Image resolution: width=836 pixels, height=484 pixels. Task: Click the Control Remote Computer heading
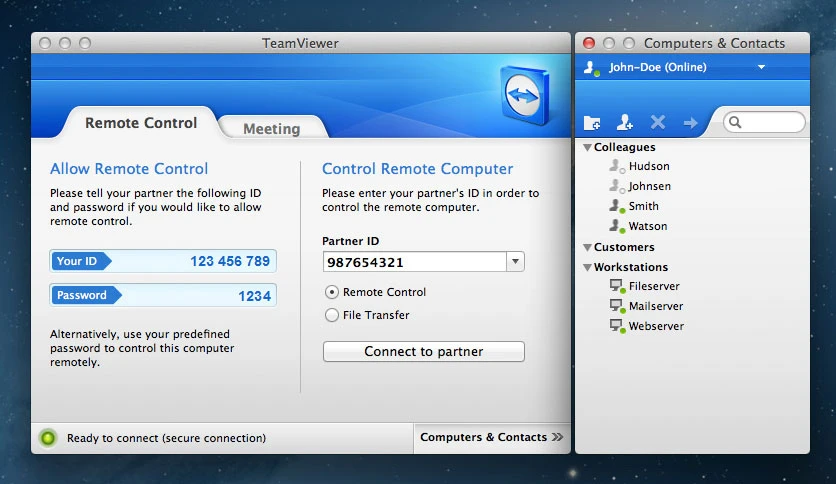point(417,169)
